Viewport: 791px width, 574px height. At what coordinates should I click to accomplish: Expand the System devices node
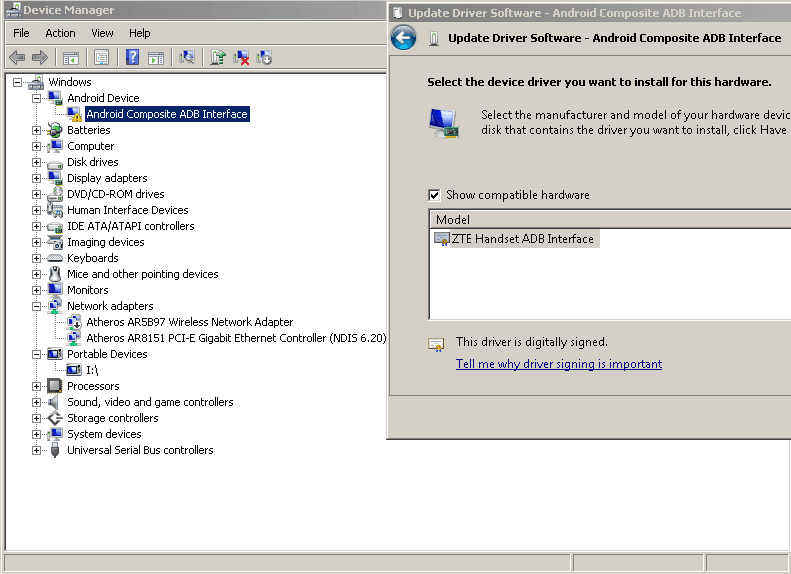coord(36,434)
